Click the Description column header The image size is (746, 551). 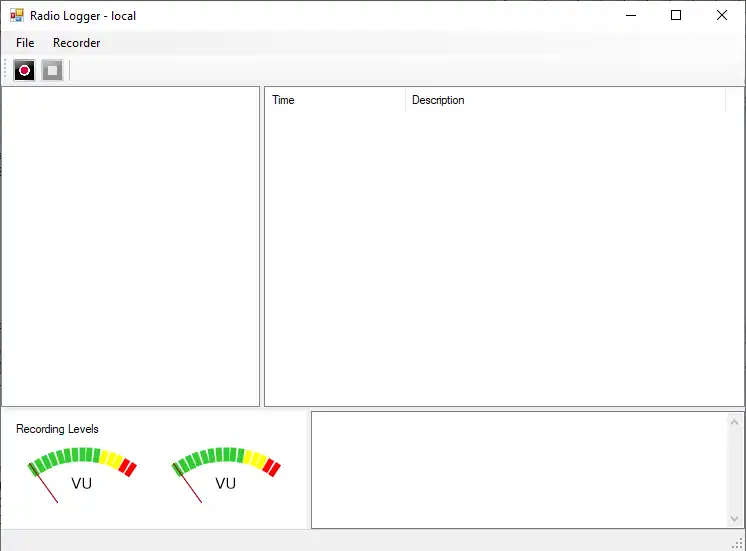(x=565, y=100)
